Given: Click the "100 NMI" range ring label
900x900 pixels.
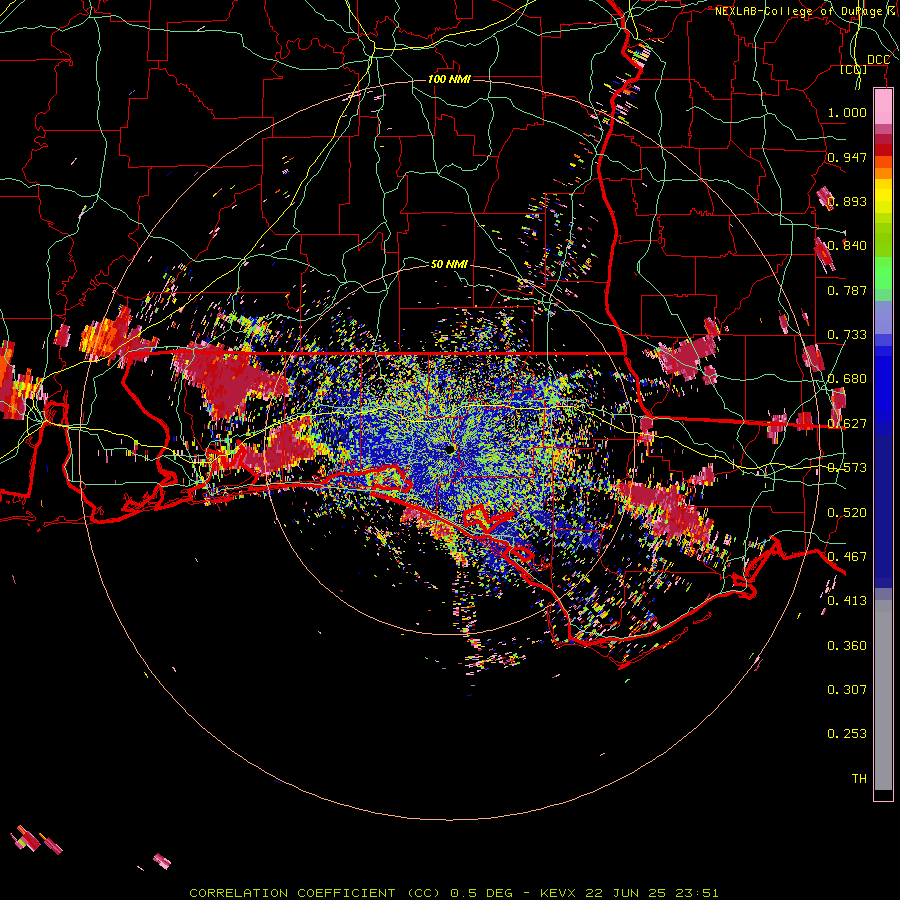Looking at the screenshot, I should pos(449,79).
